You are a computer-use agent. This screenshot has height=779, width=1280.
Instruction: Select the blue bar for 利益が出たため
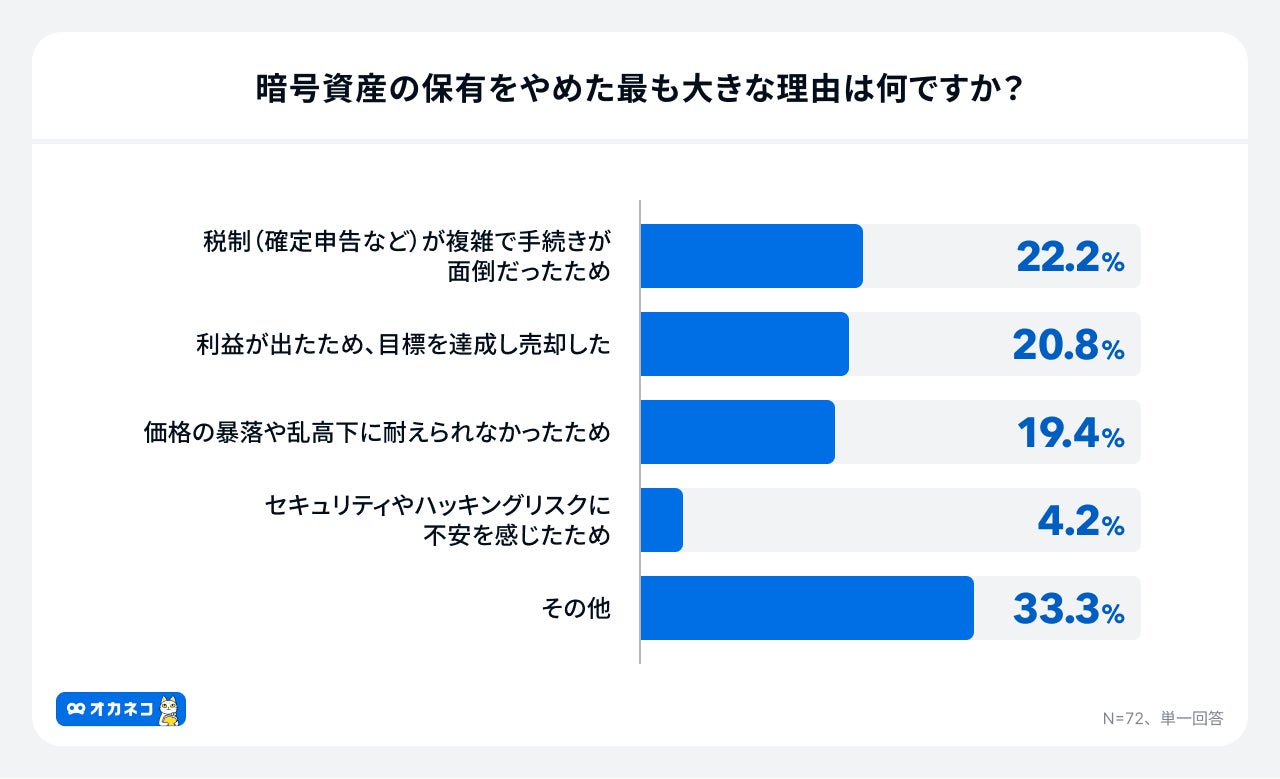[x=744, y=344]
